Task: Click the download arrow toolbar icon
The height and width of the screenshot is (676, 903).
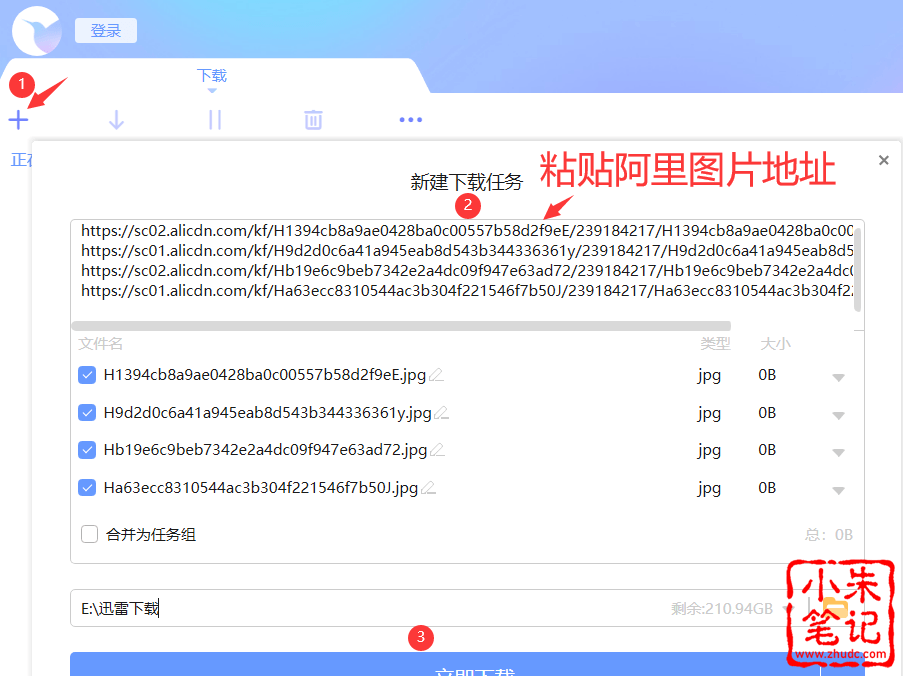Action: (116, 120)
